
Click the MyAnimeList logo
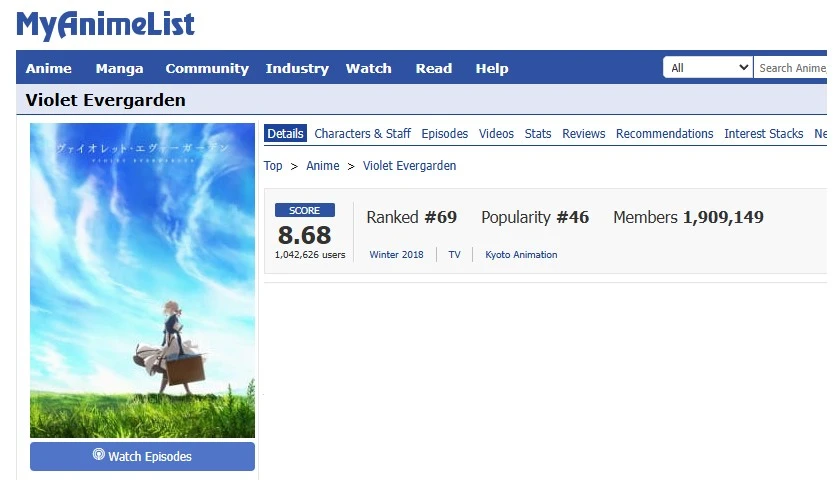[105, 25]
